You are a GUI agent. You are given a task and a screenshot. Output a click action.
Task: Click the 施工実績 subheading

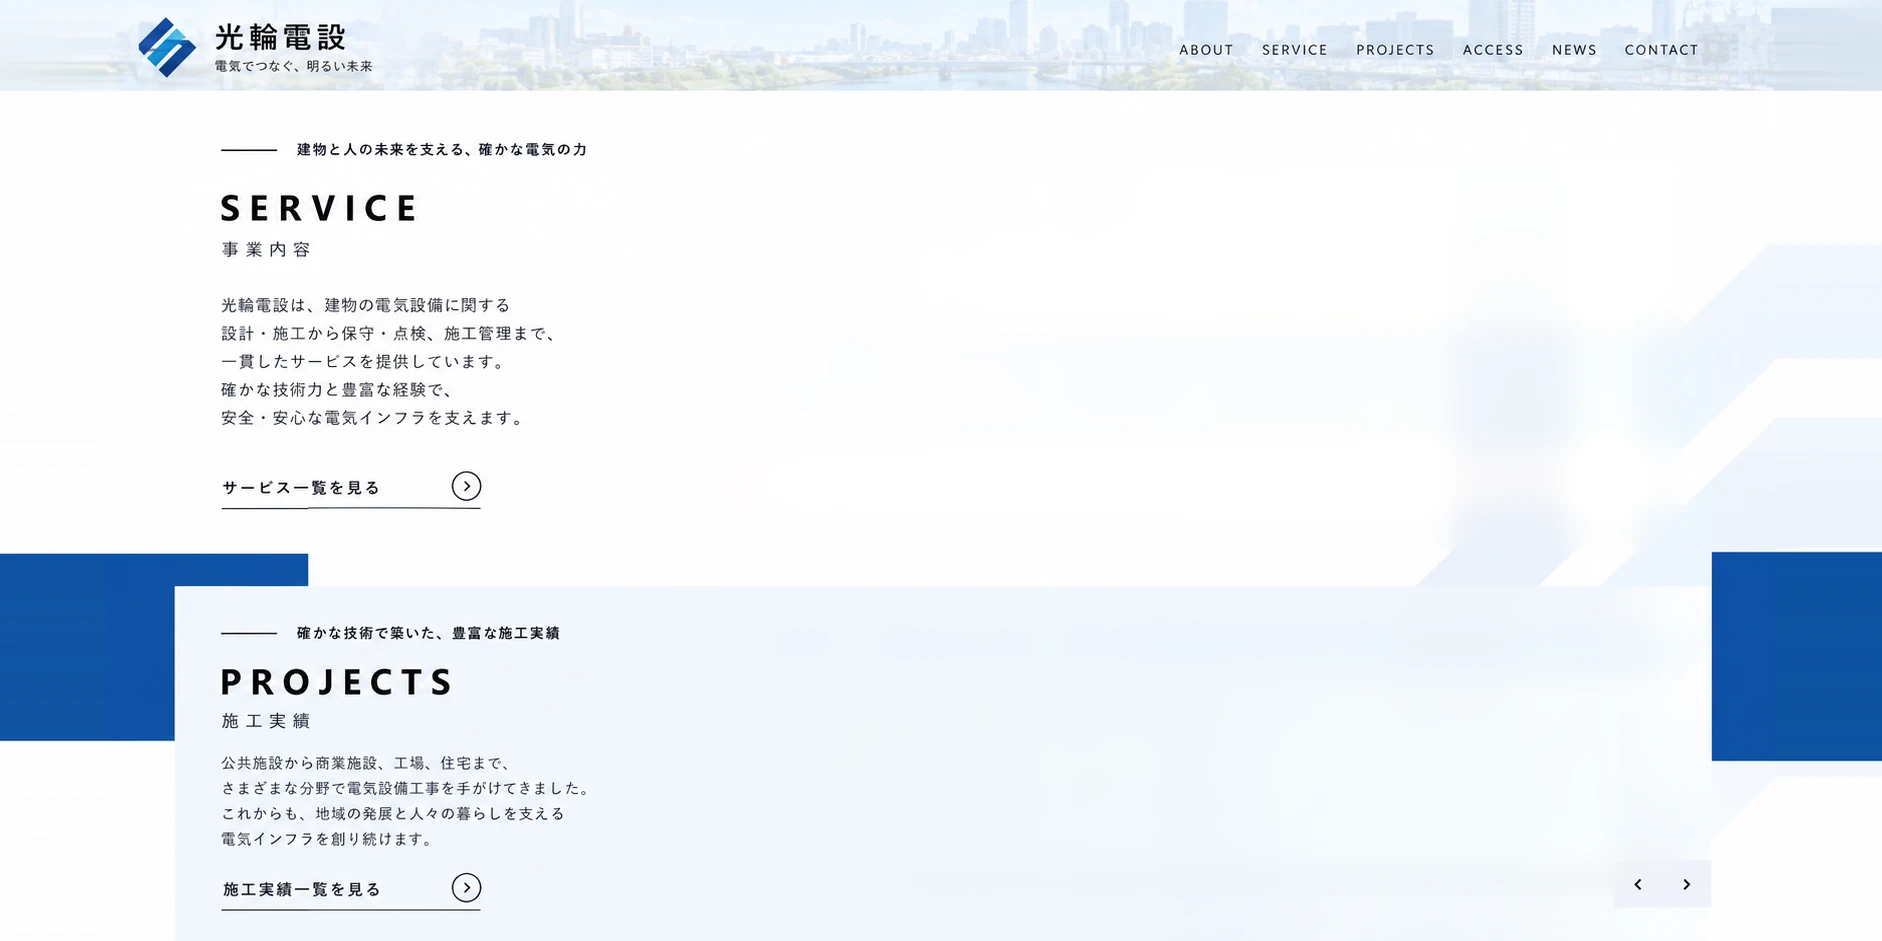click(266, 721)
